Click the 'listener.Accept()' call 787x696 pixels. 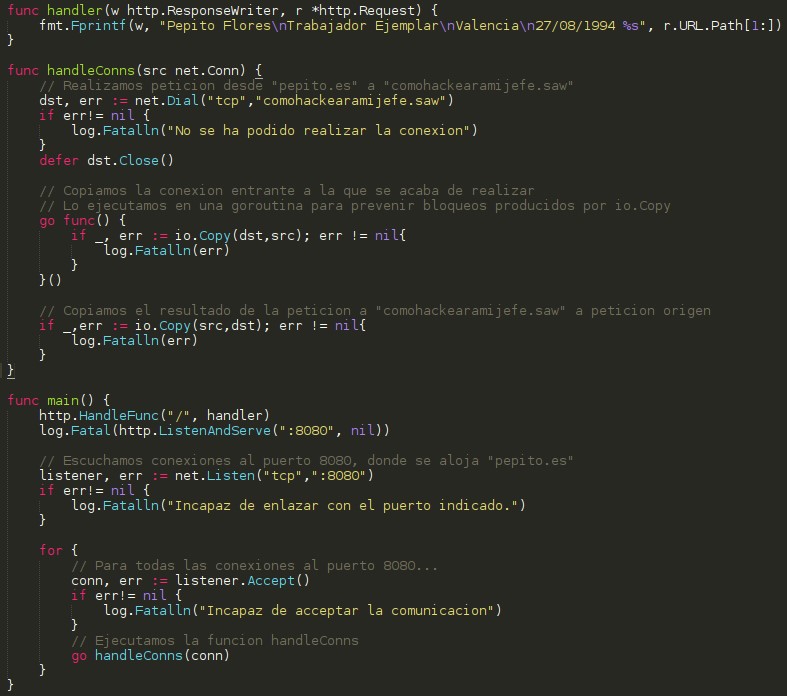point(242,581)
